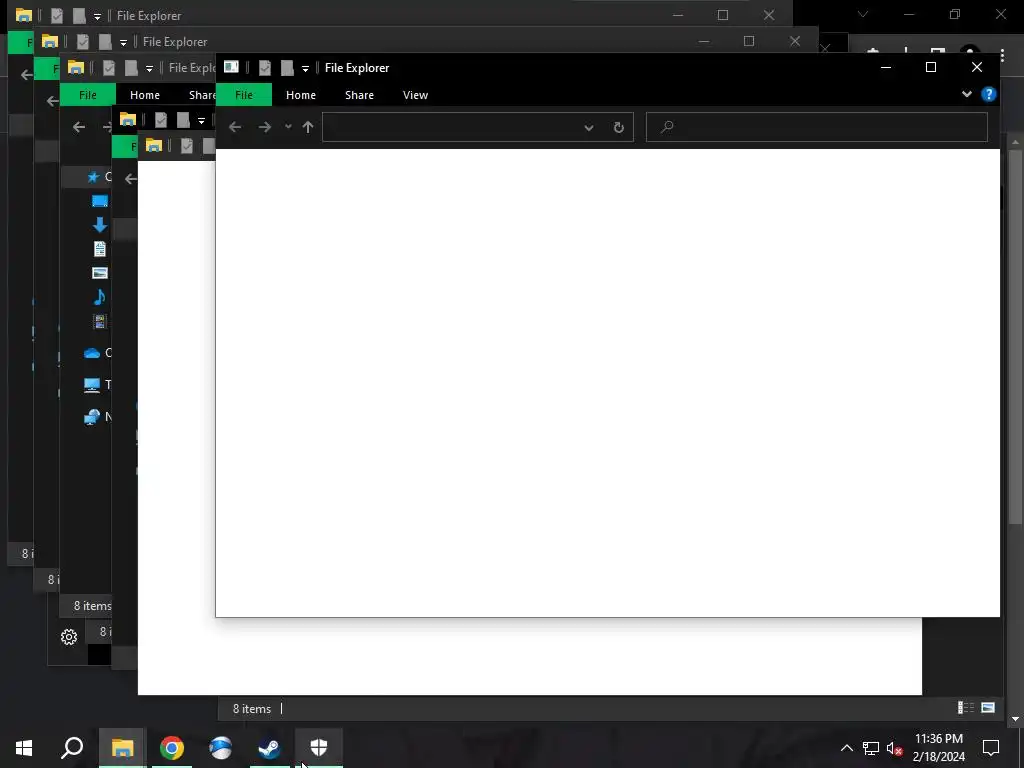1024x768 pixels.
Task: Open the Chrome three-dot menu in background window
Action: tap(1002, 56)
